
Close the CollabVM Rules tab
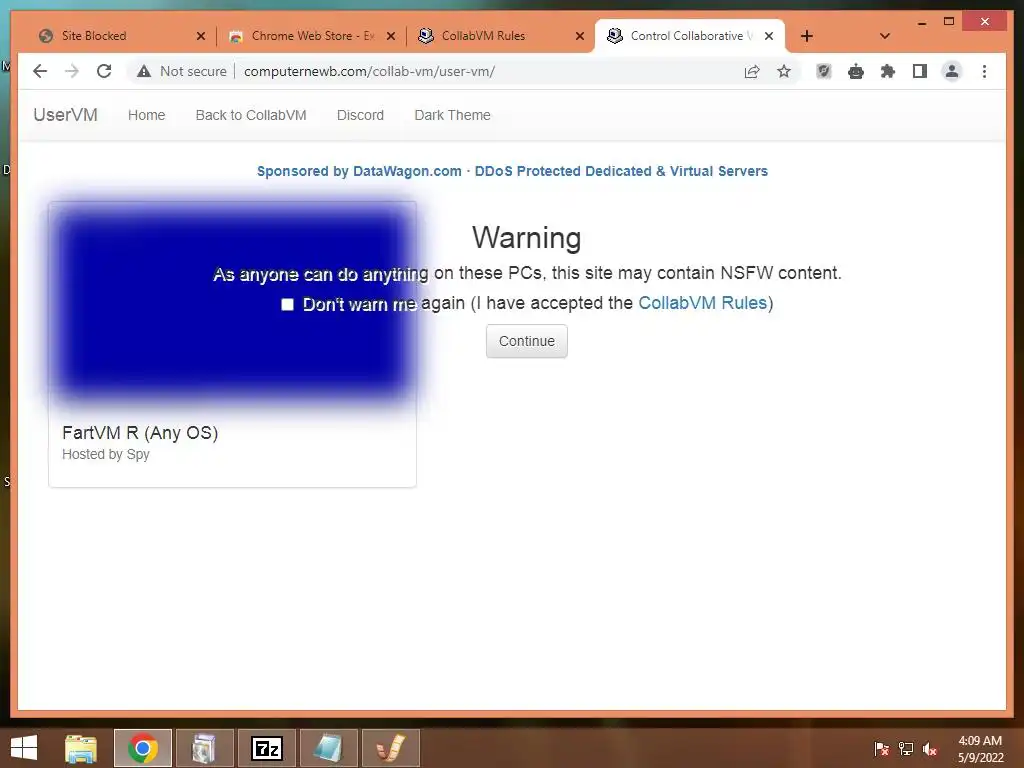[579, 36]
